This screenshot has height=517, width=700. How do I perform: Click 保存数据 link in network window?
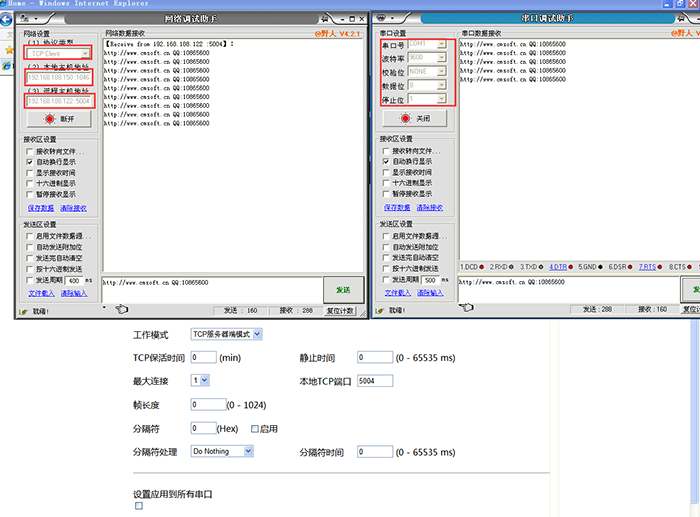[41, 207]
